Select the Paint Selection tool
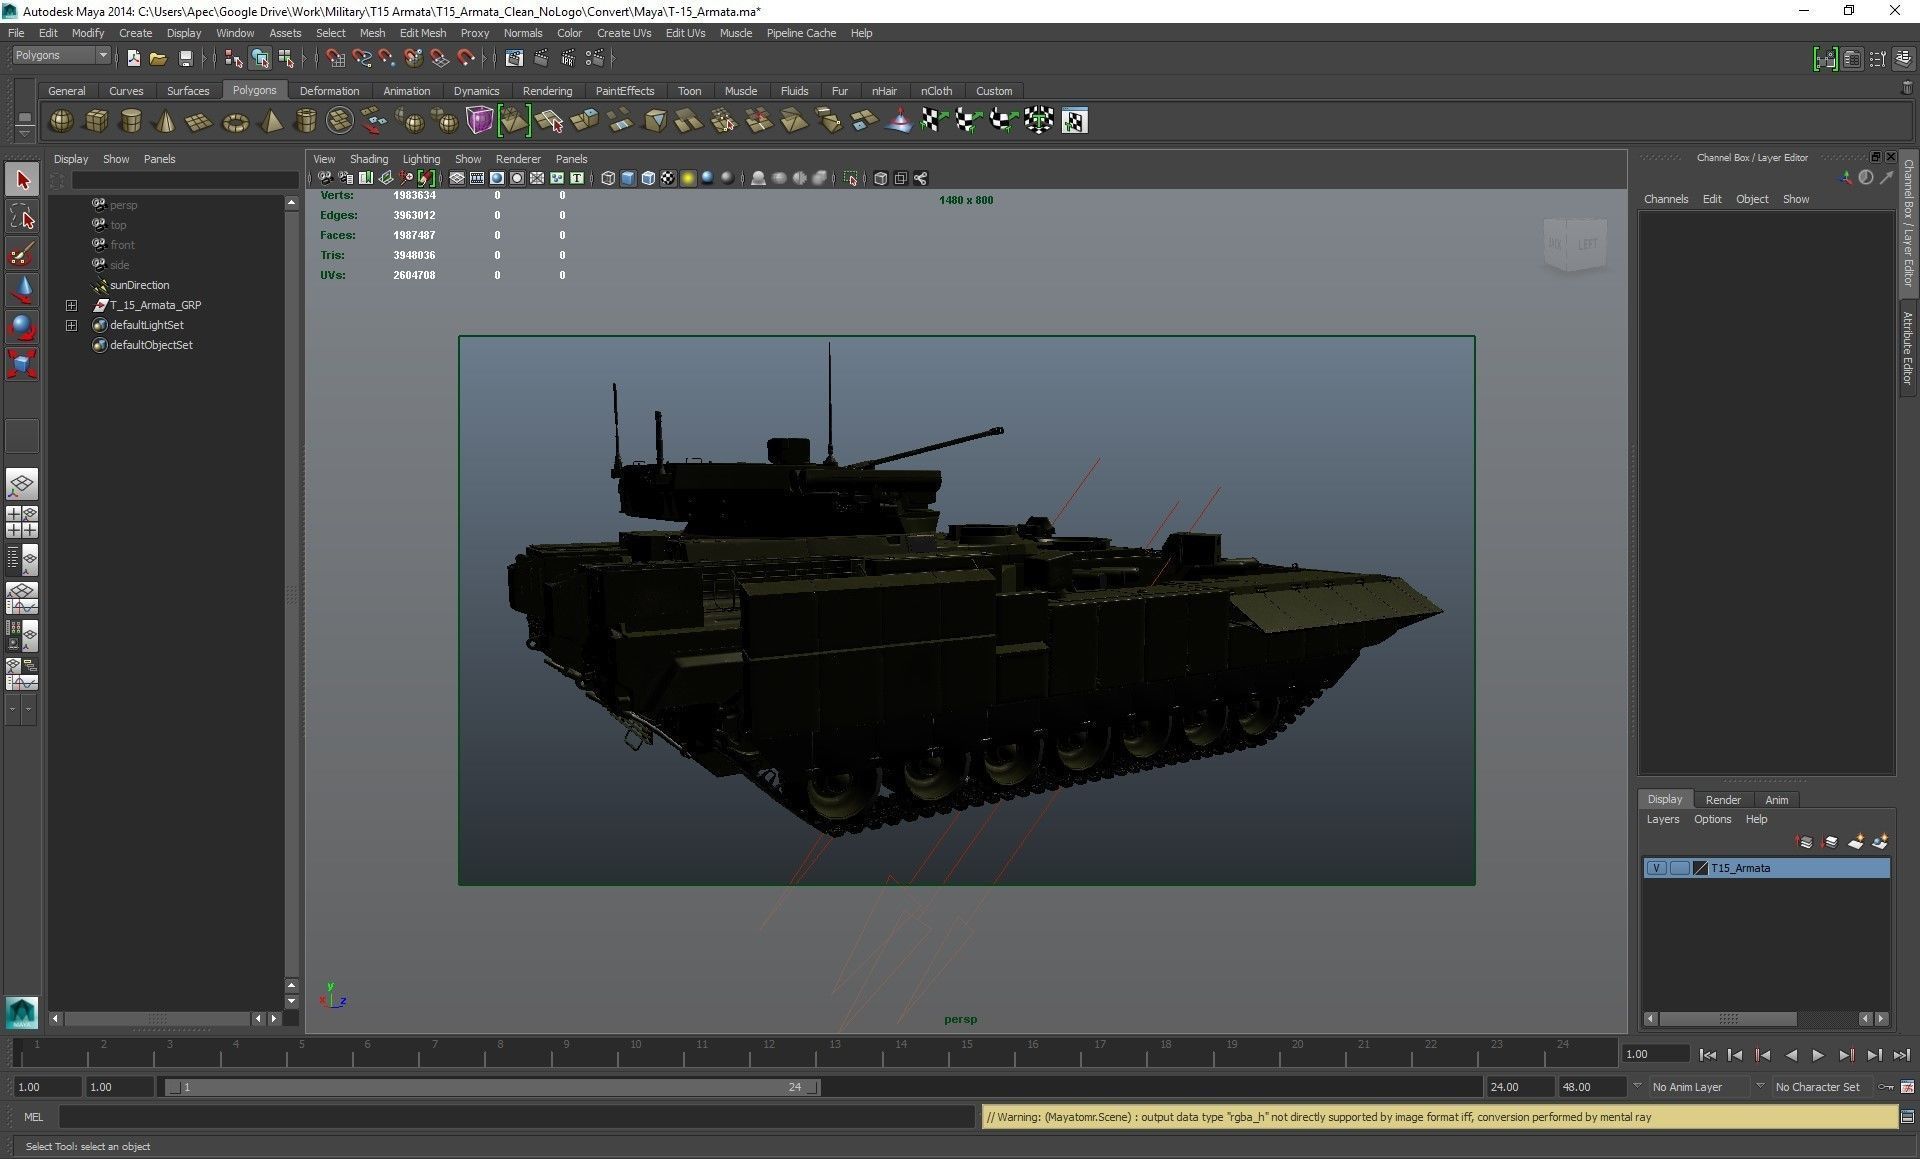Viewport: 1920px width, 1159px height. [22, 254]
